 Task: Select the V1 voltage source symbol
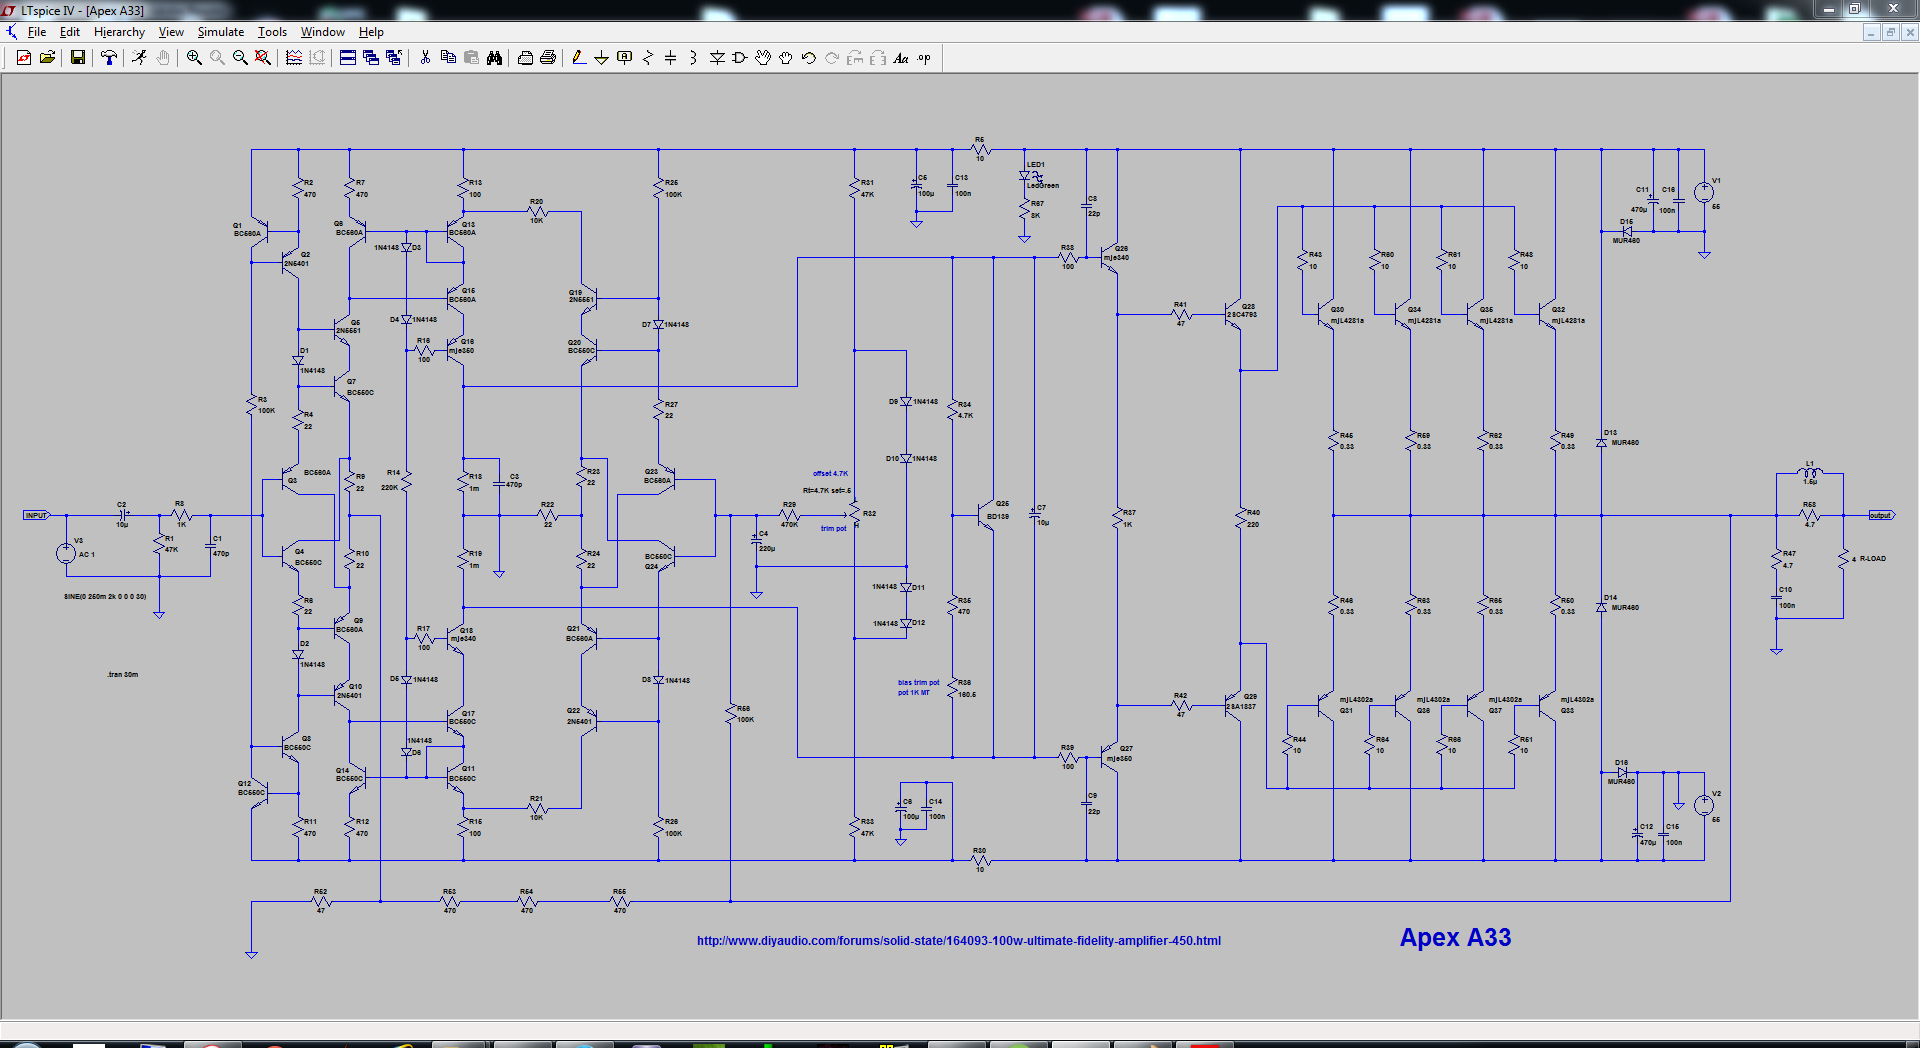1704,192
